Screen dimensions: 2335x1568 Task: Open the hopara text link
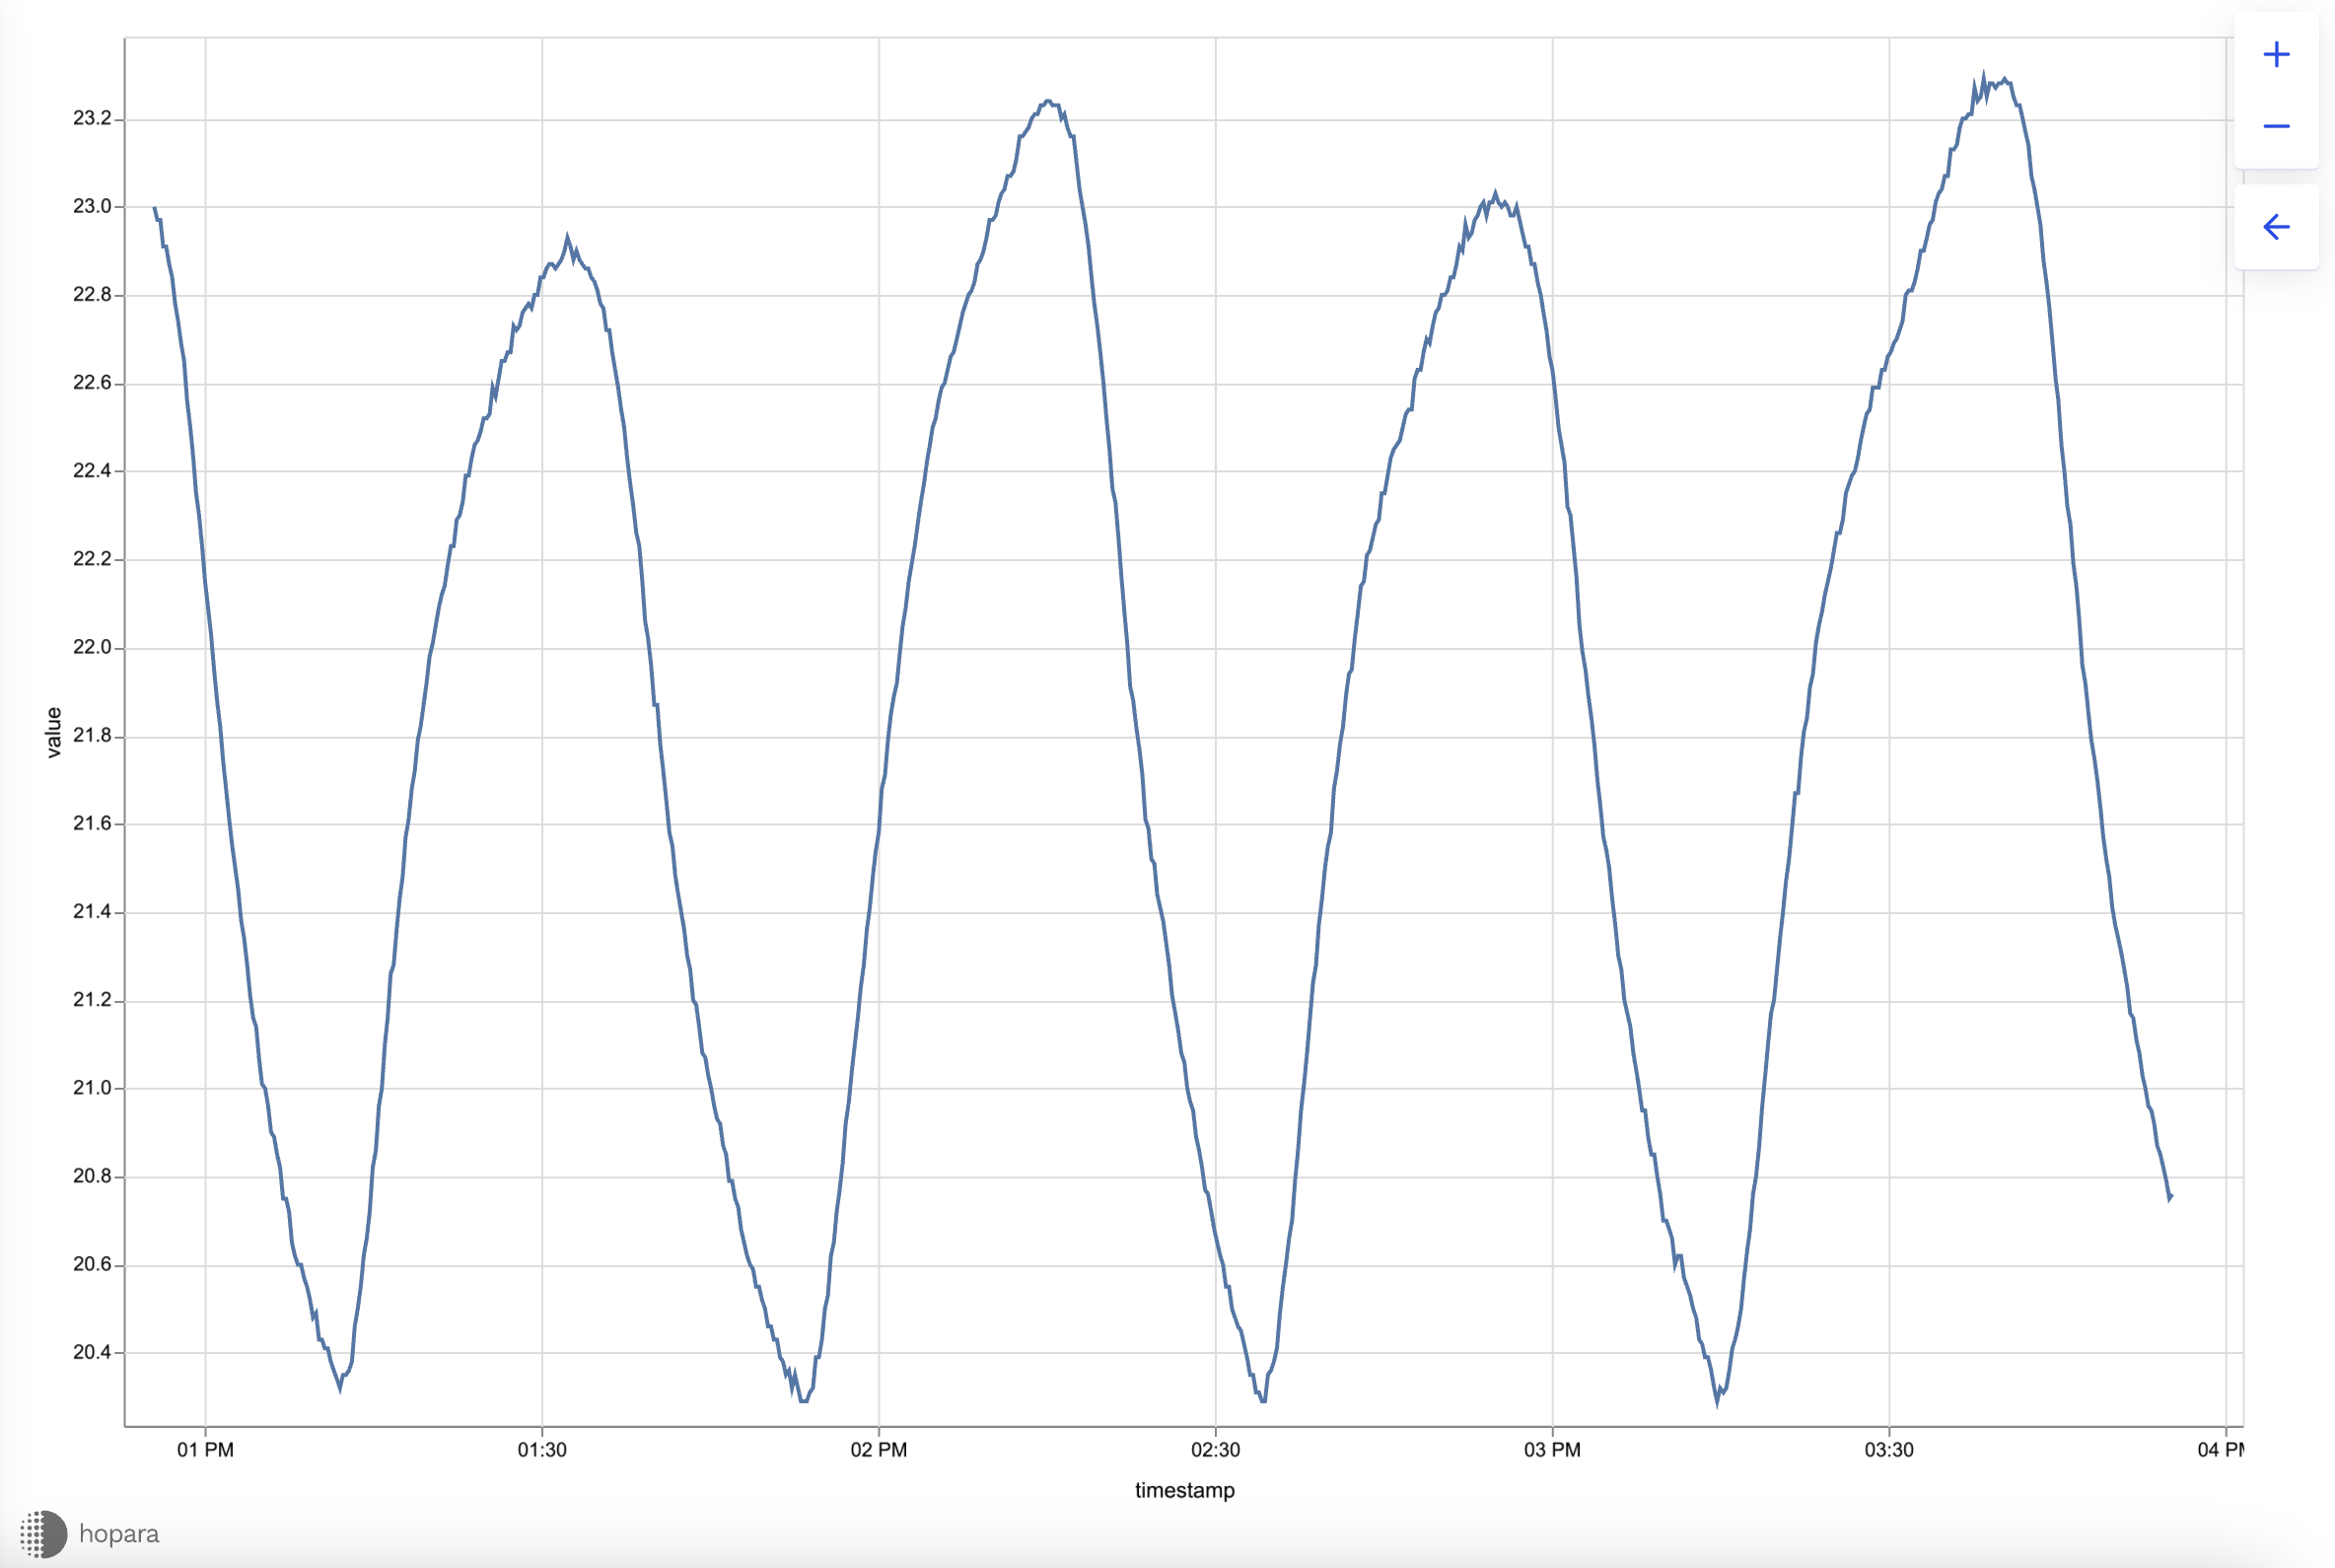119,1533
